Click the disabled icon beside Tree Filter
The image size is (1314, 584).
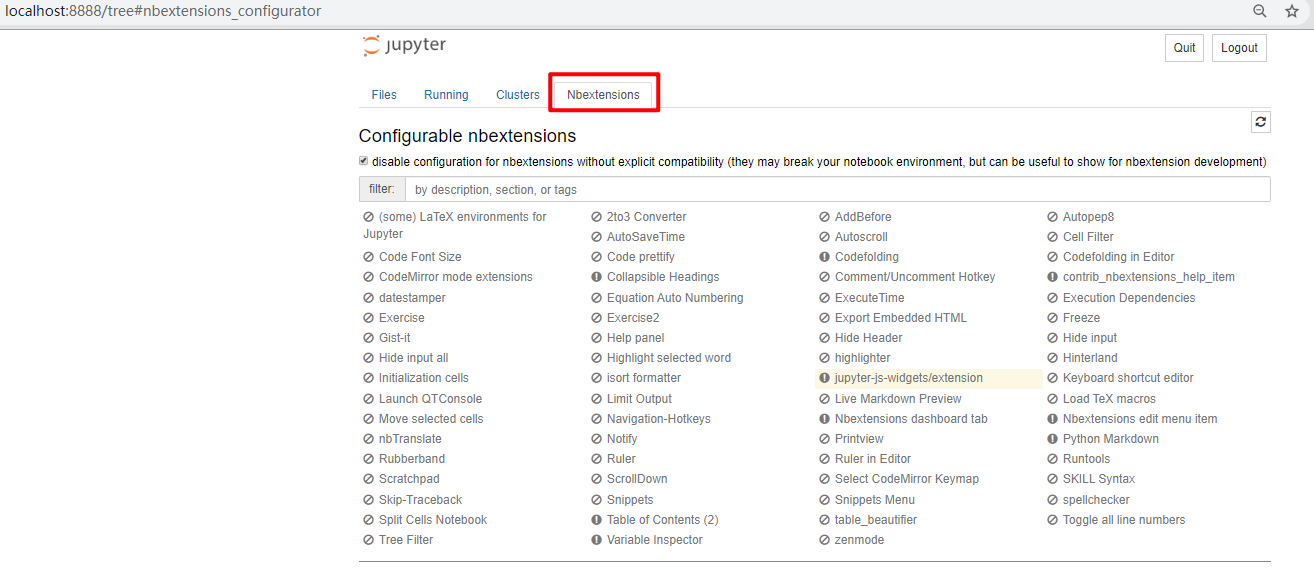tap(369, 540)
